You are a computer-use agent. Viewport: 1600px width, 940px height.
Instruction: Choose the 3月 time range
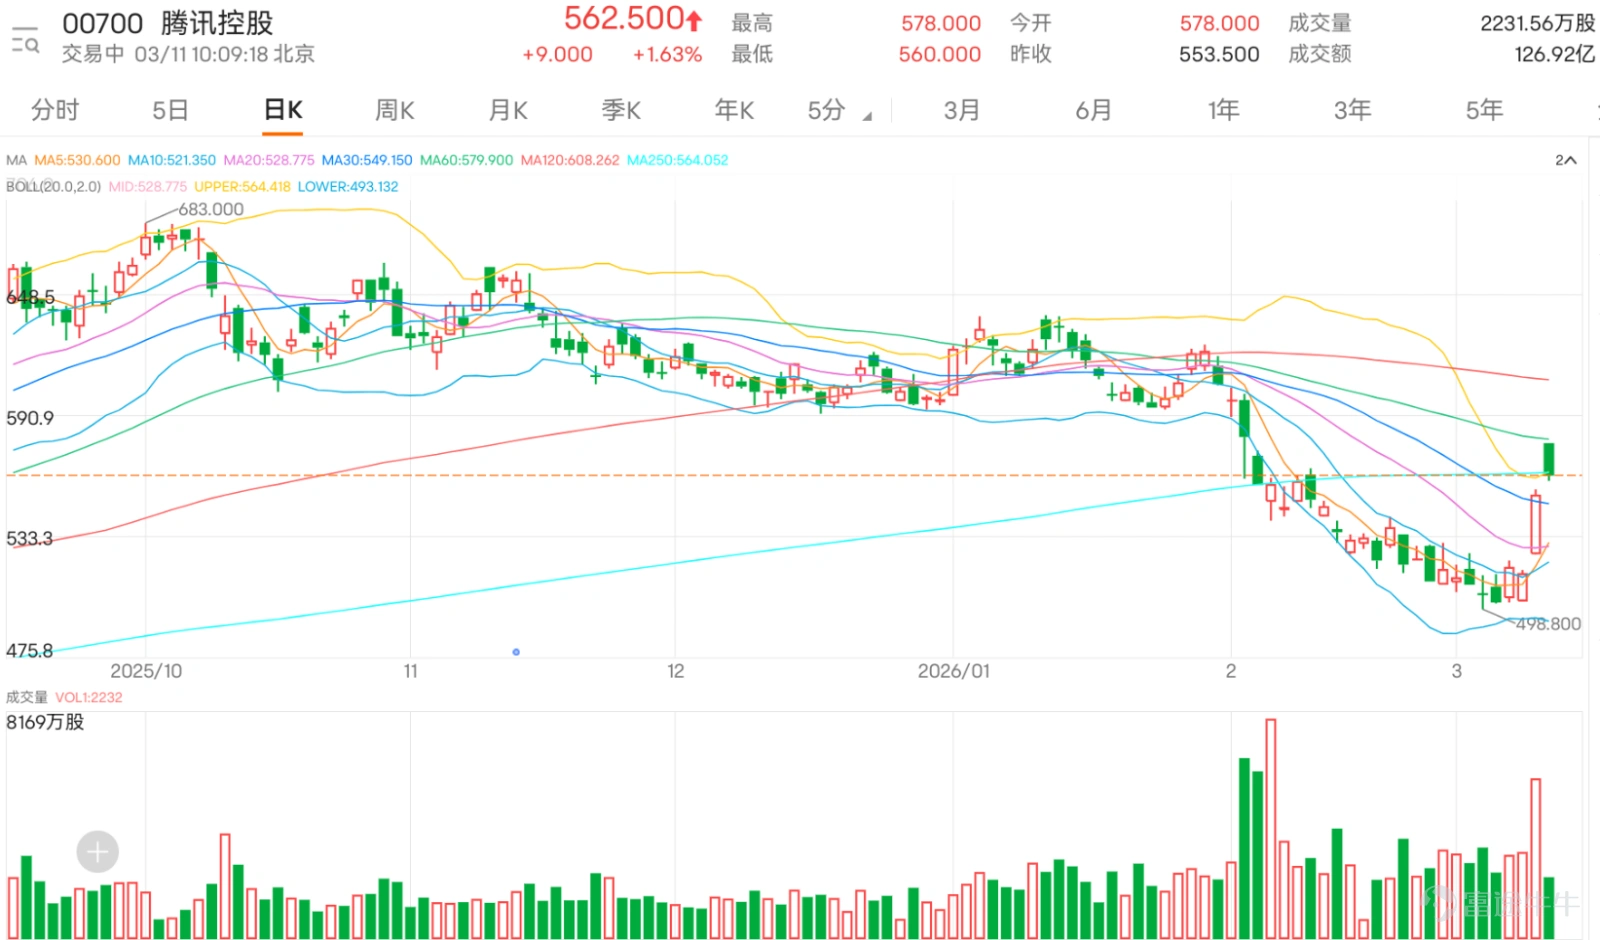point(961,110)
